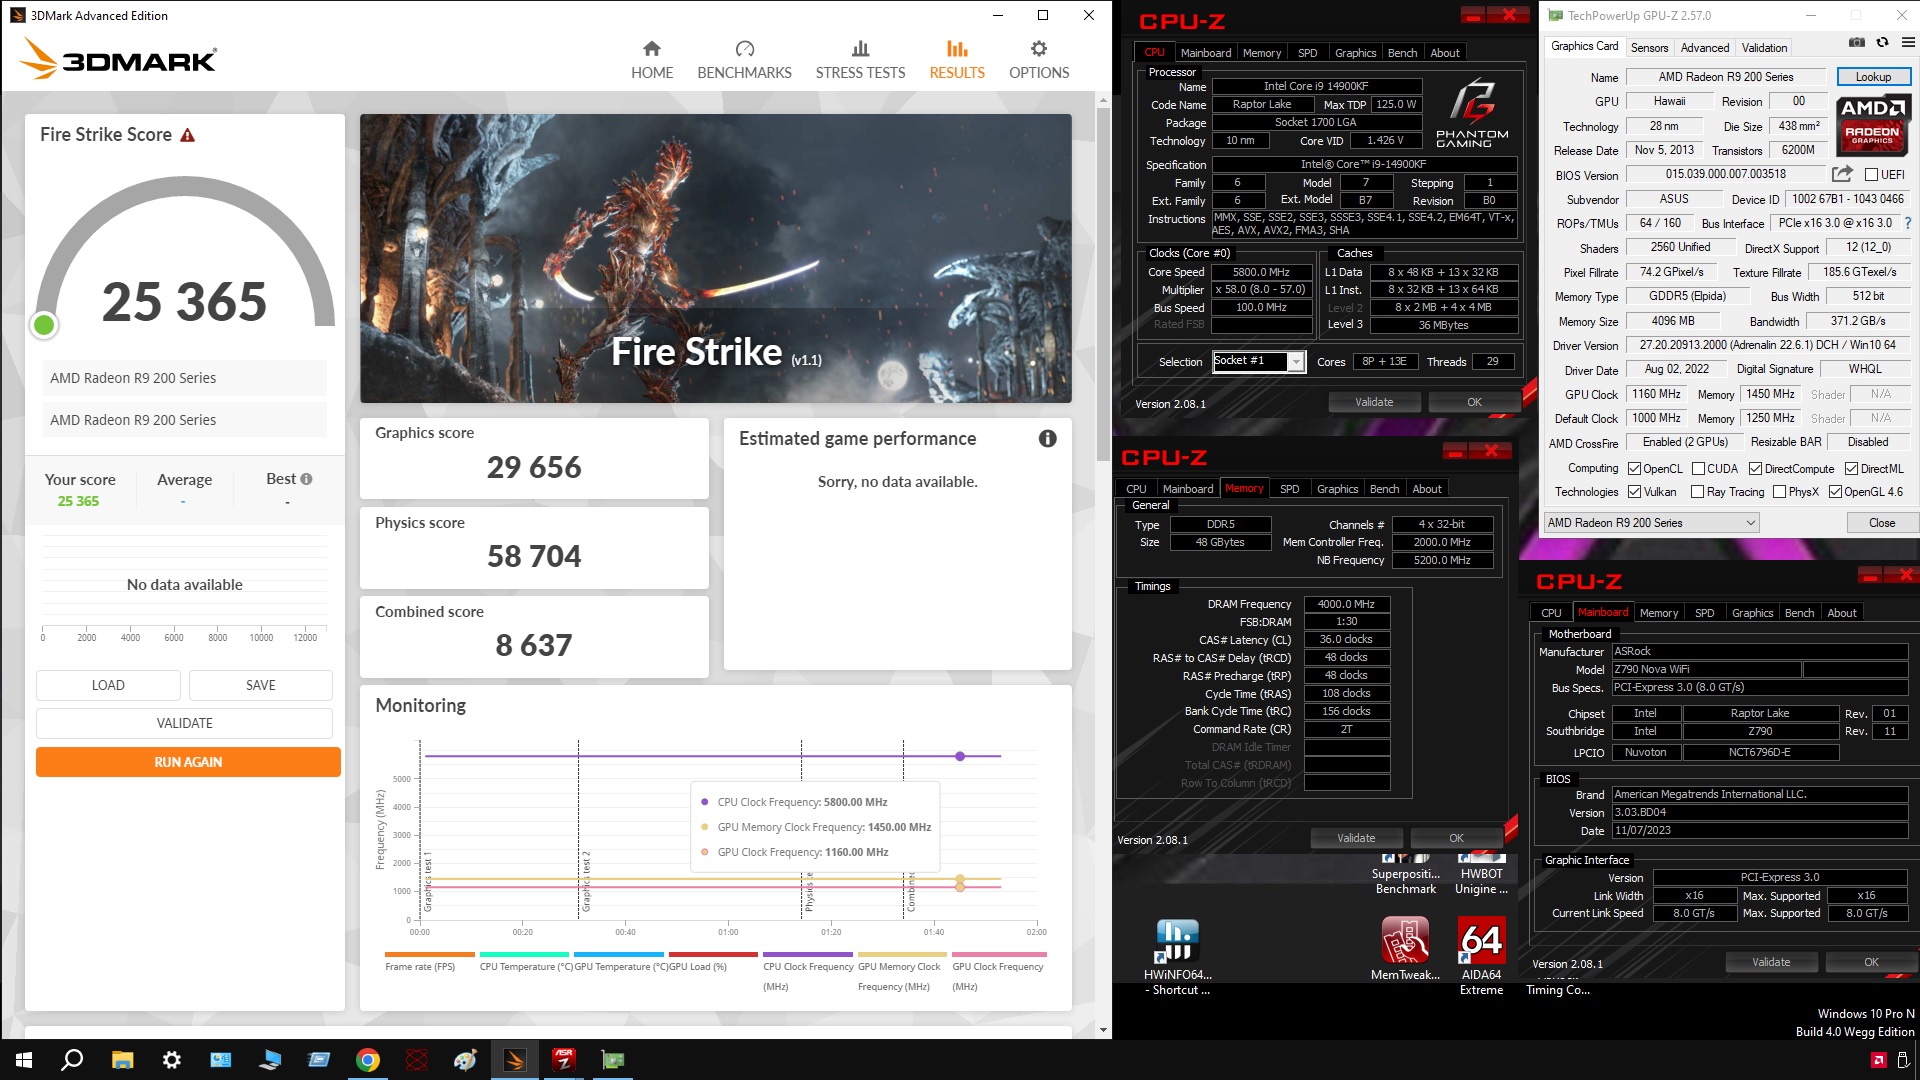Click the Superposition Benchmark desktop icon
1920x1080 pixels.
point(1405,875)
